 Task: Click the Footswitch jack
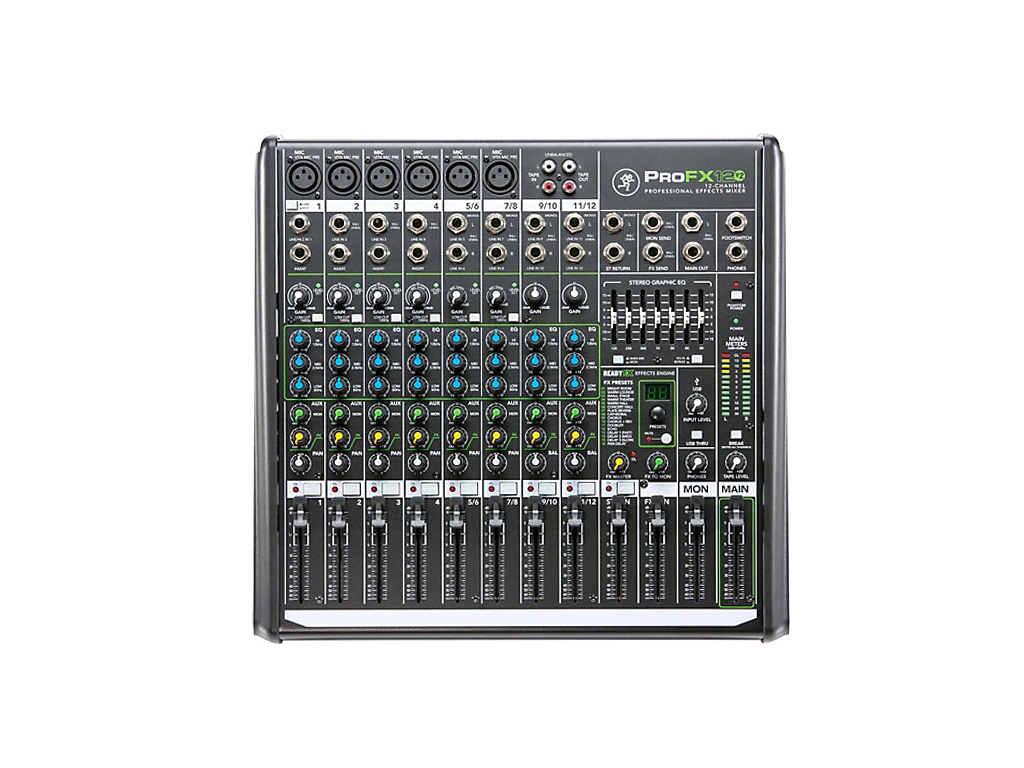(735, 223)
